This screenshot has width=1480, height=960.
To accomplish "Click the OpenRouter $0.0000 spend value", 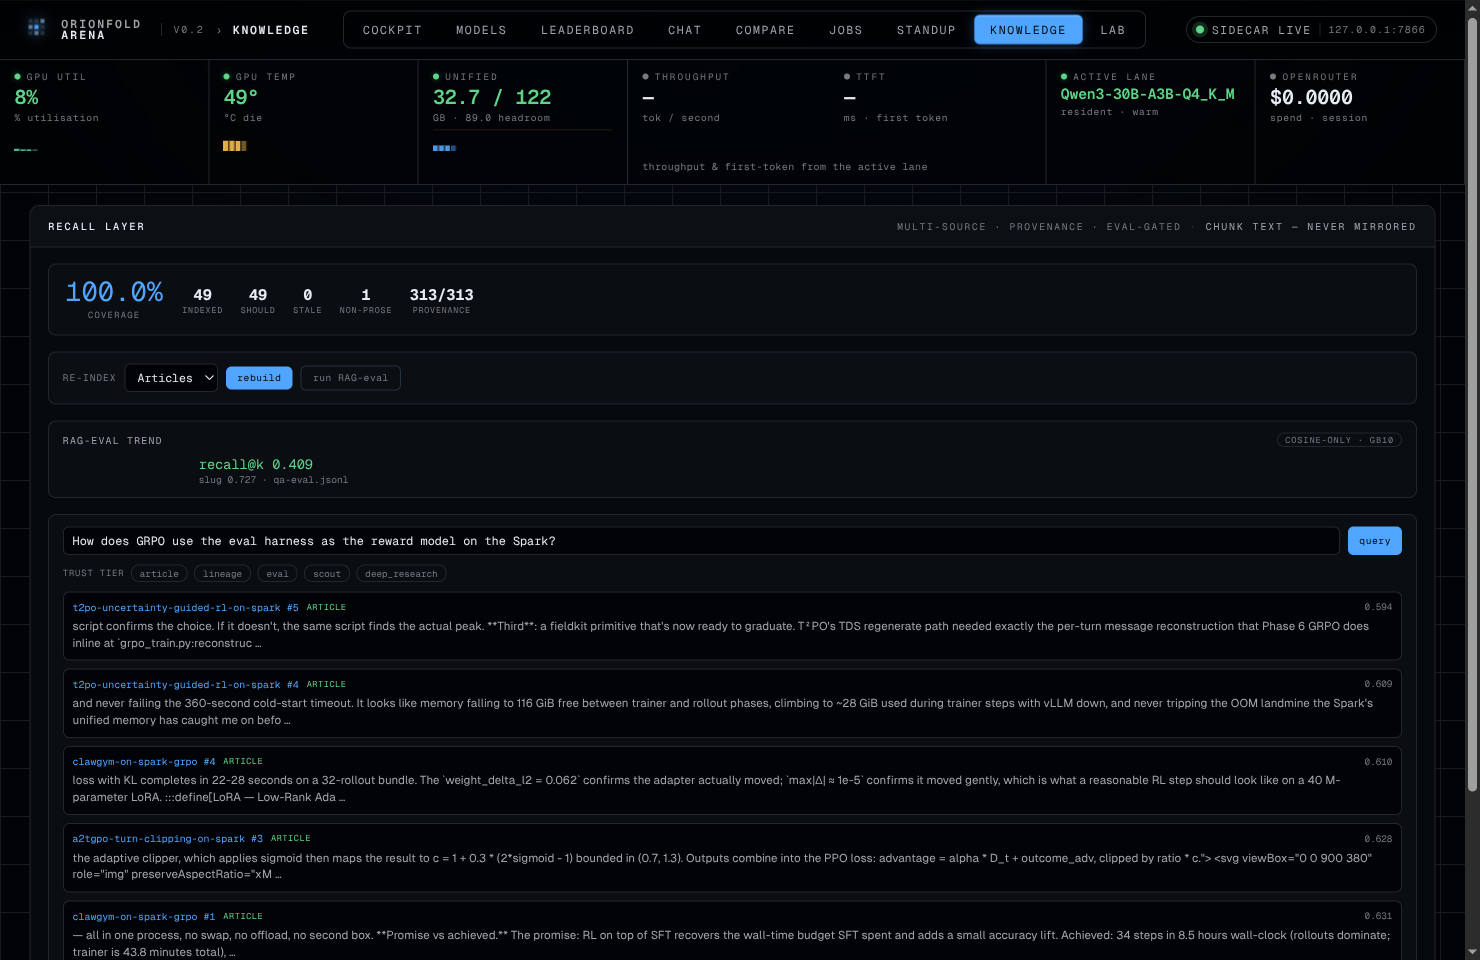I will point(1311,97).
